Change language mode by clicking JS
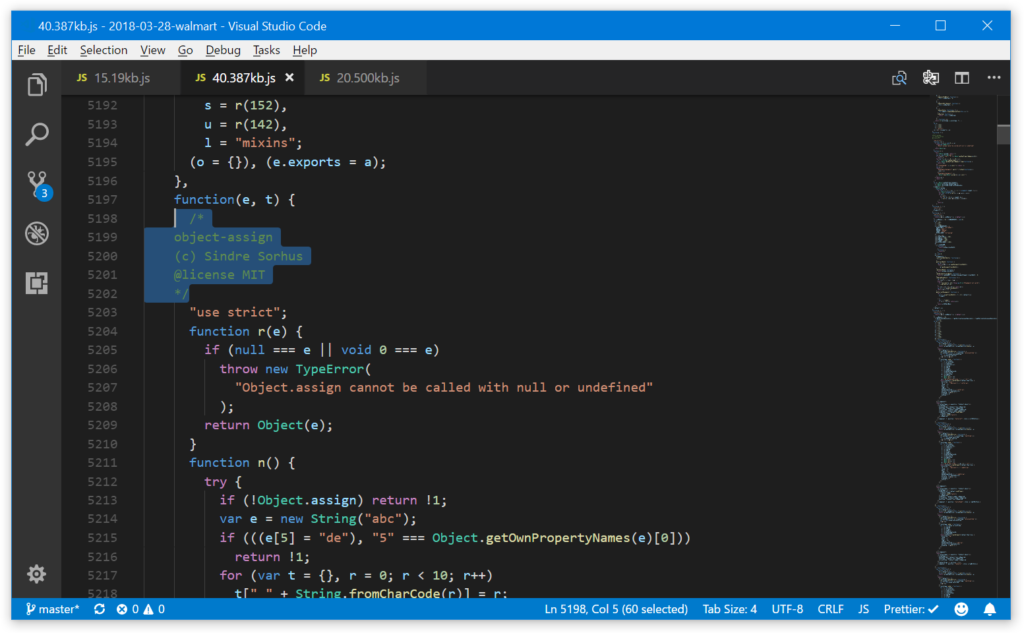The height and width of the screenshot is (633, 1024). click(x=863, y=608)
